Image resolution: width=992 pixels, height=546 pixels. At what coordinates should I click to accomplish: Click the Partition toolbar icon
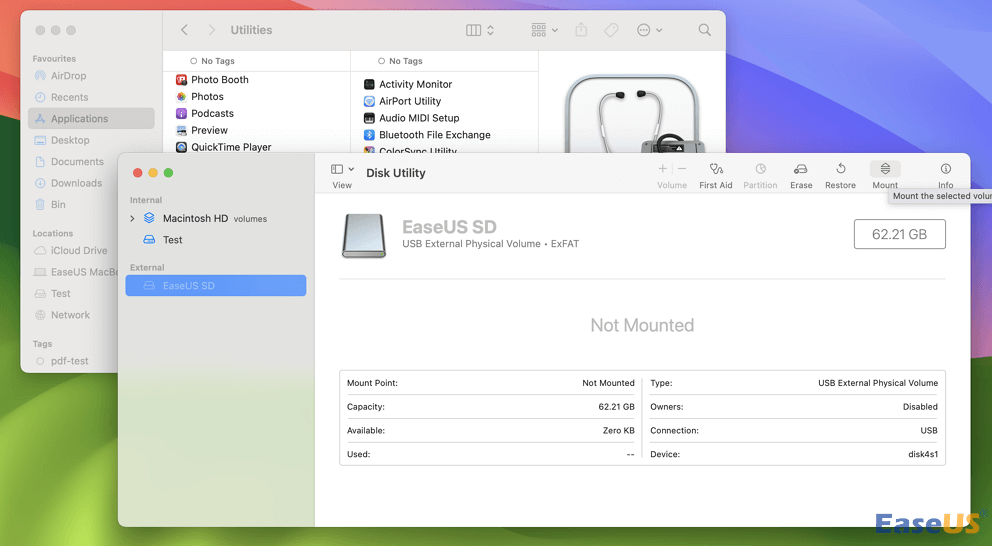[x=760, y=170]
